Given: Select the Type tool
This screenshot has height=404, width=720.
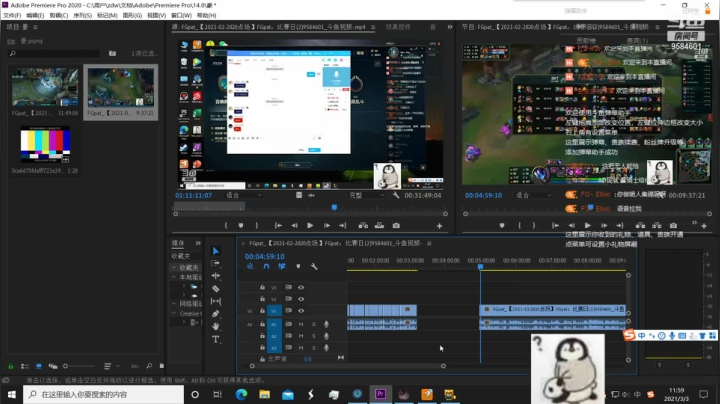Looking at the screenshot, I should pos(215,339).
